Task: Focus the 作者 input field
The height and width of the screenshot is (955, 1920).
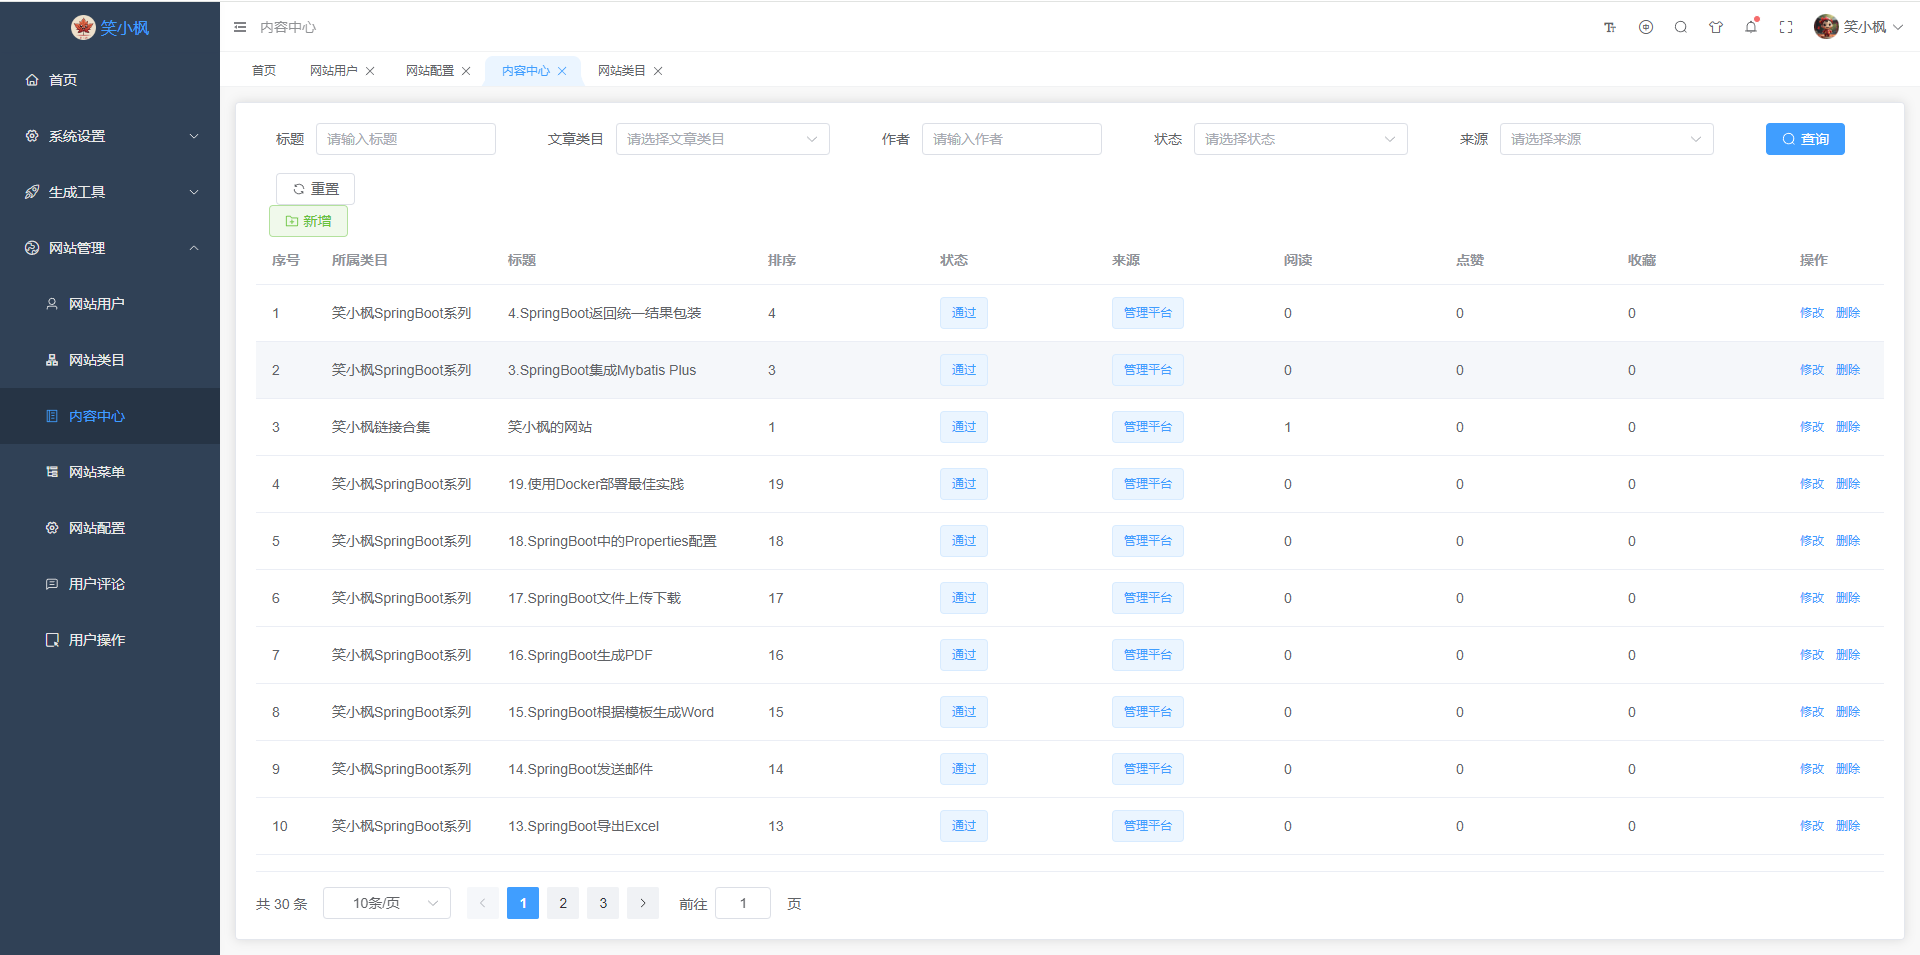Action: pos(1012,139)
